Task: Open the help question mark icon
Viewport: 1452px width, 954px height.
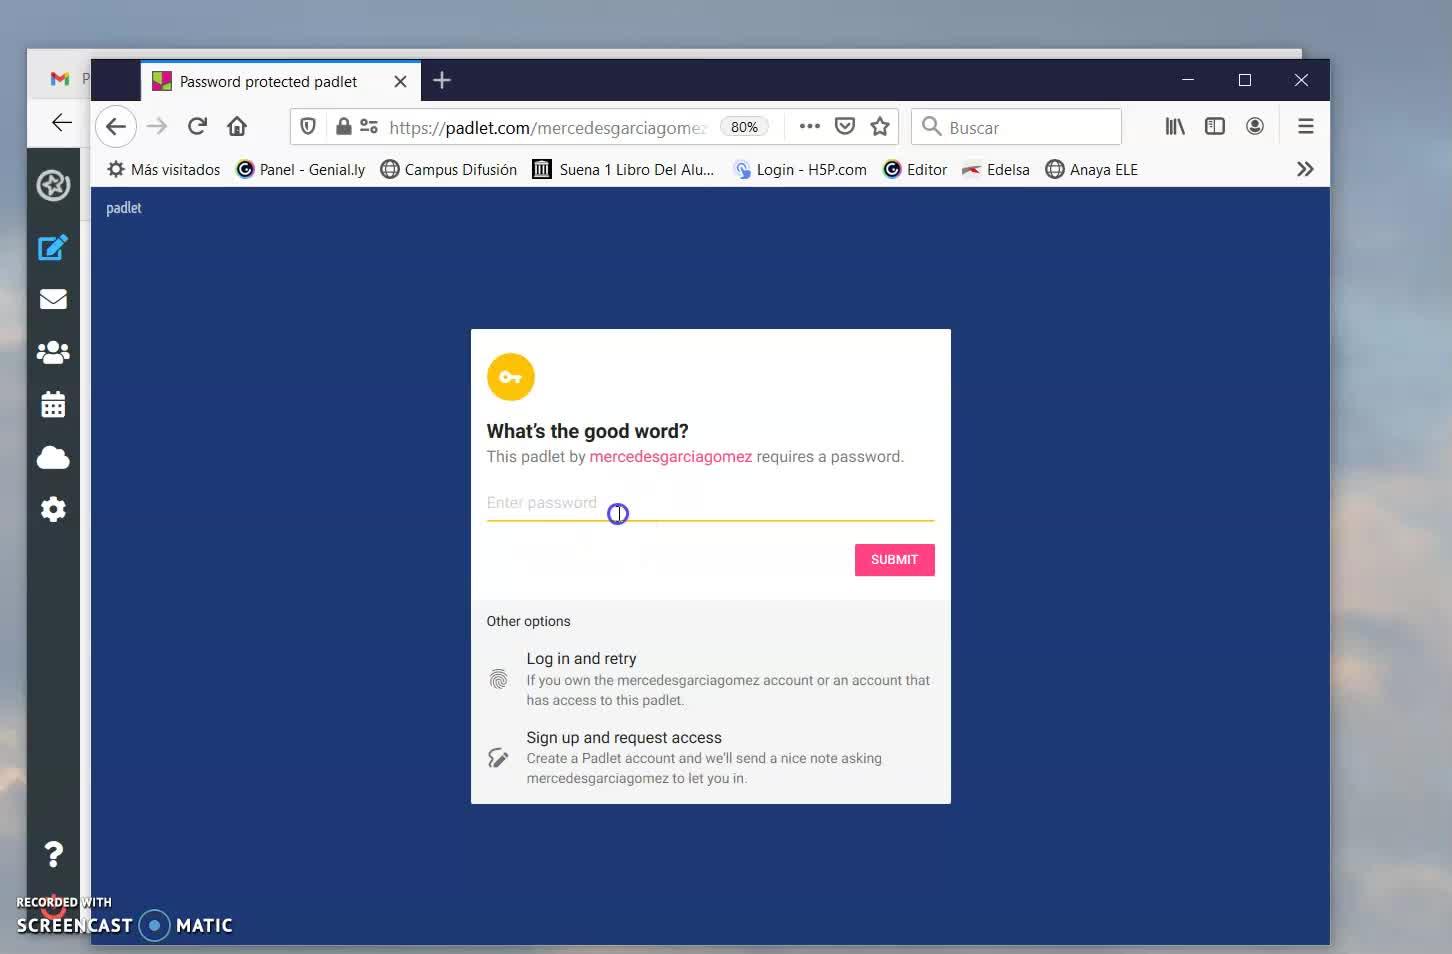Action: (54, 854)
